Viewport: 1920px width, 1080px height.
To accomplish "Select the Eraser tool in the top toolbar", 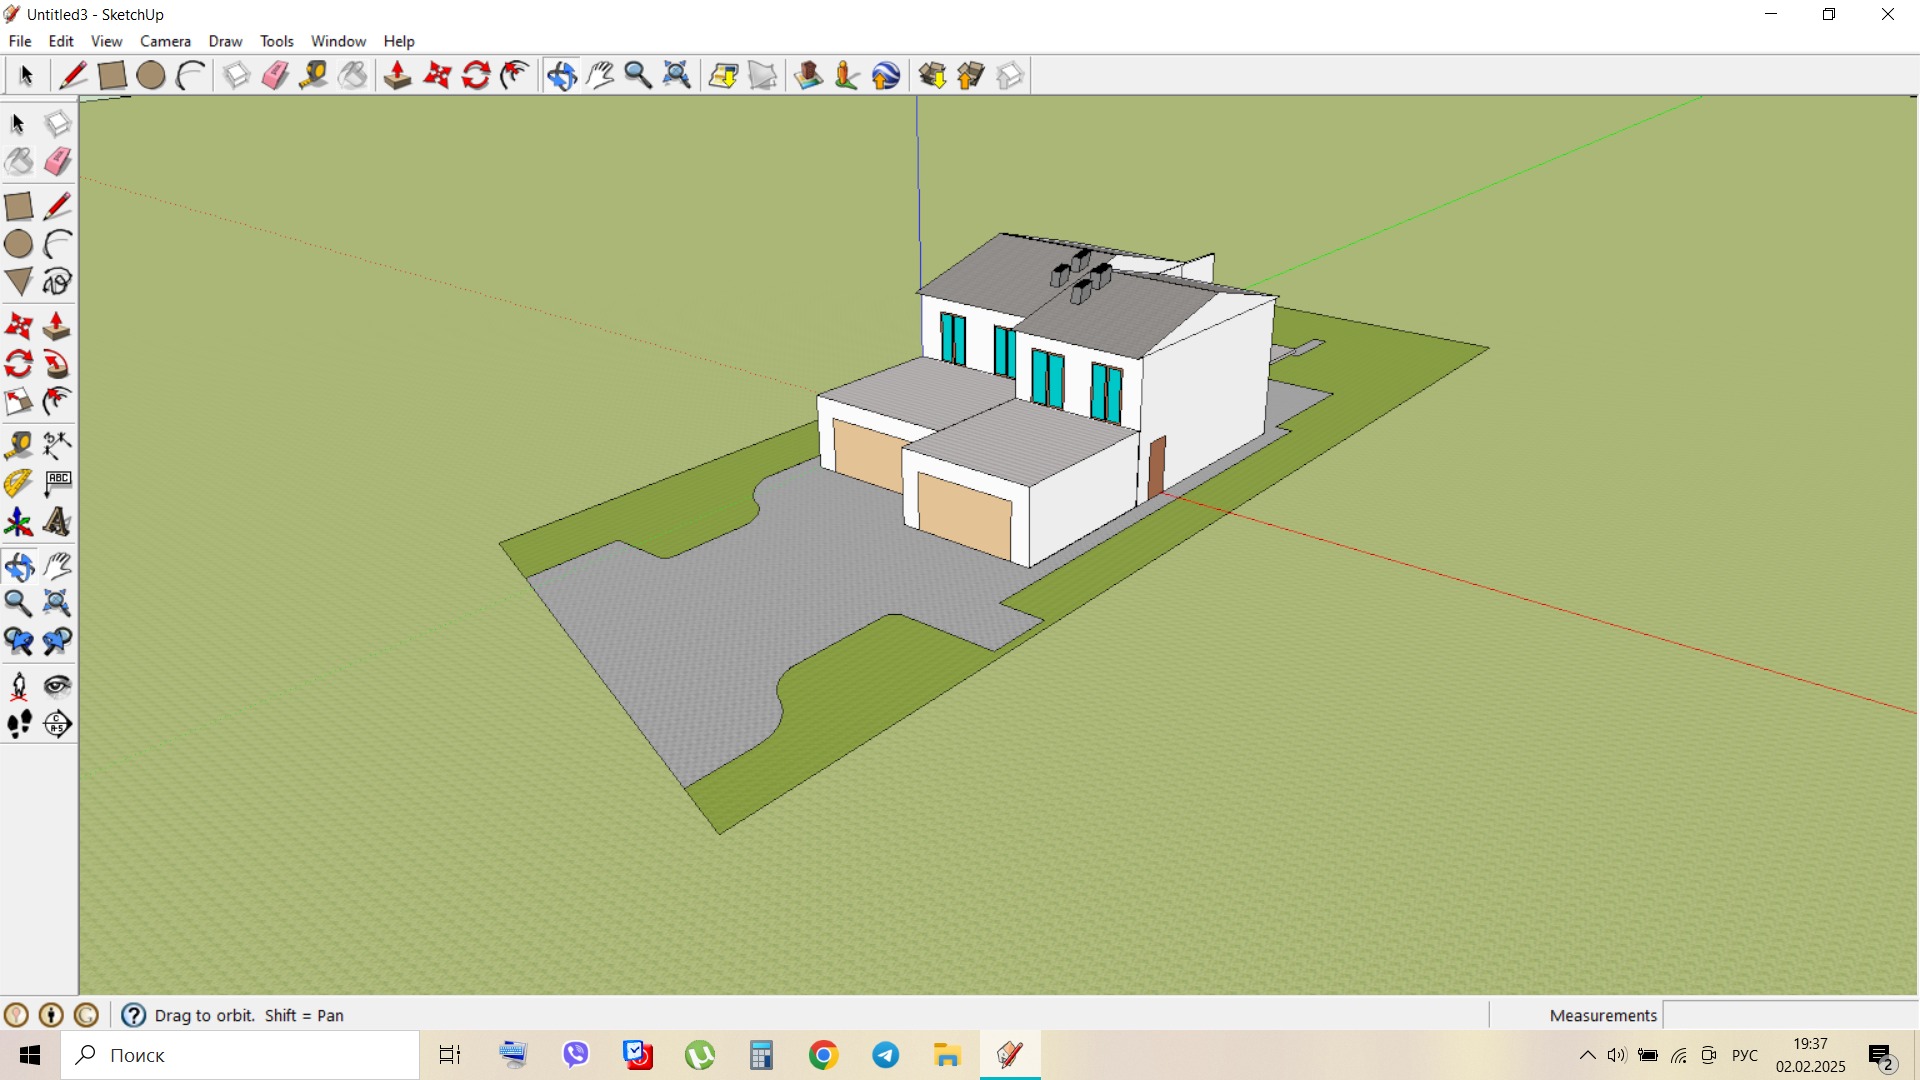I will [275, 75].
